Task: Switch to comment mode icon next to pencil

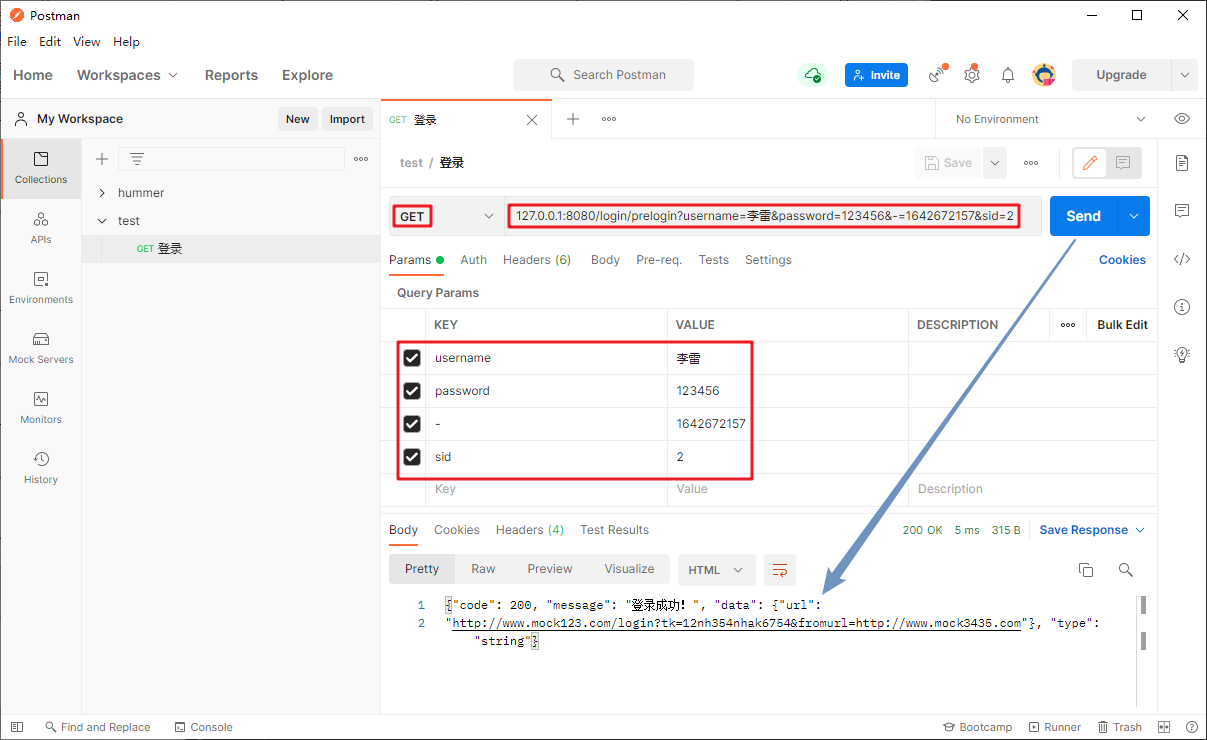Action: click(x=1123, y=163)
